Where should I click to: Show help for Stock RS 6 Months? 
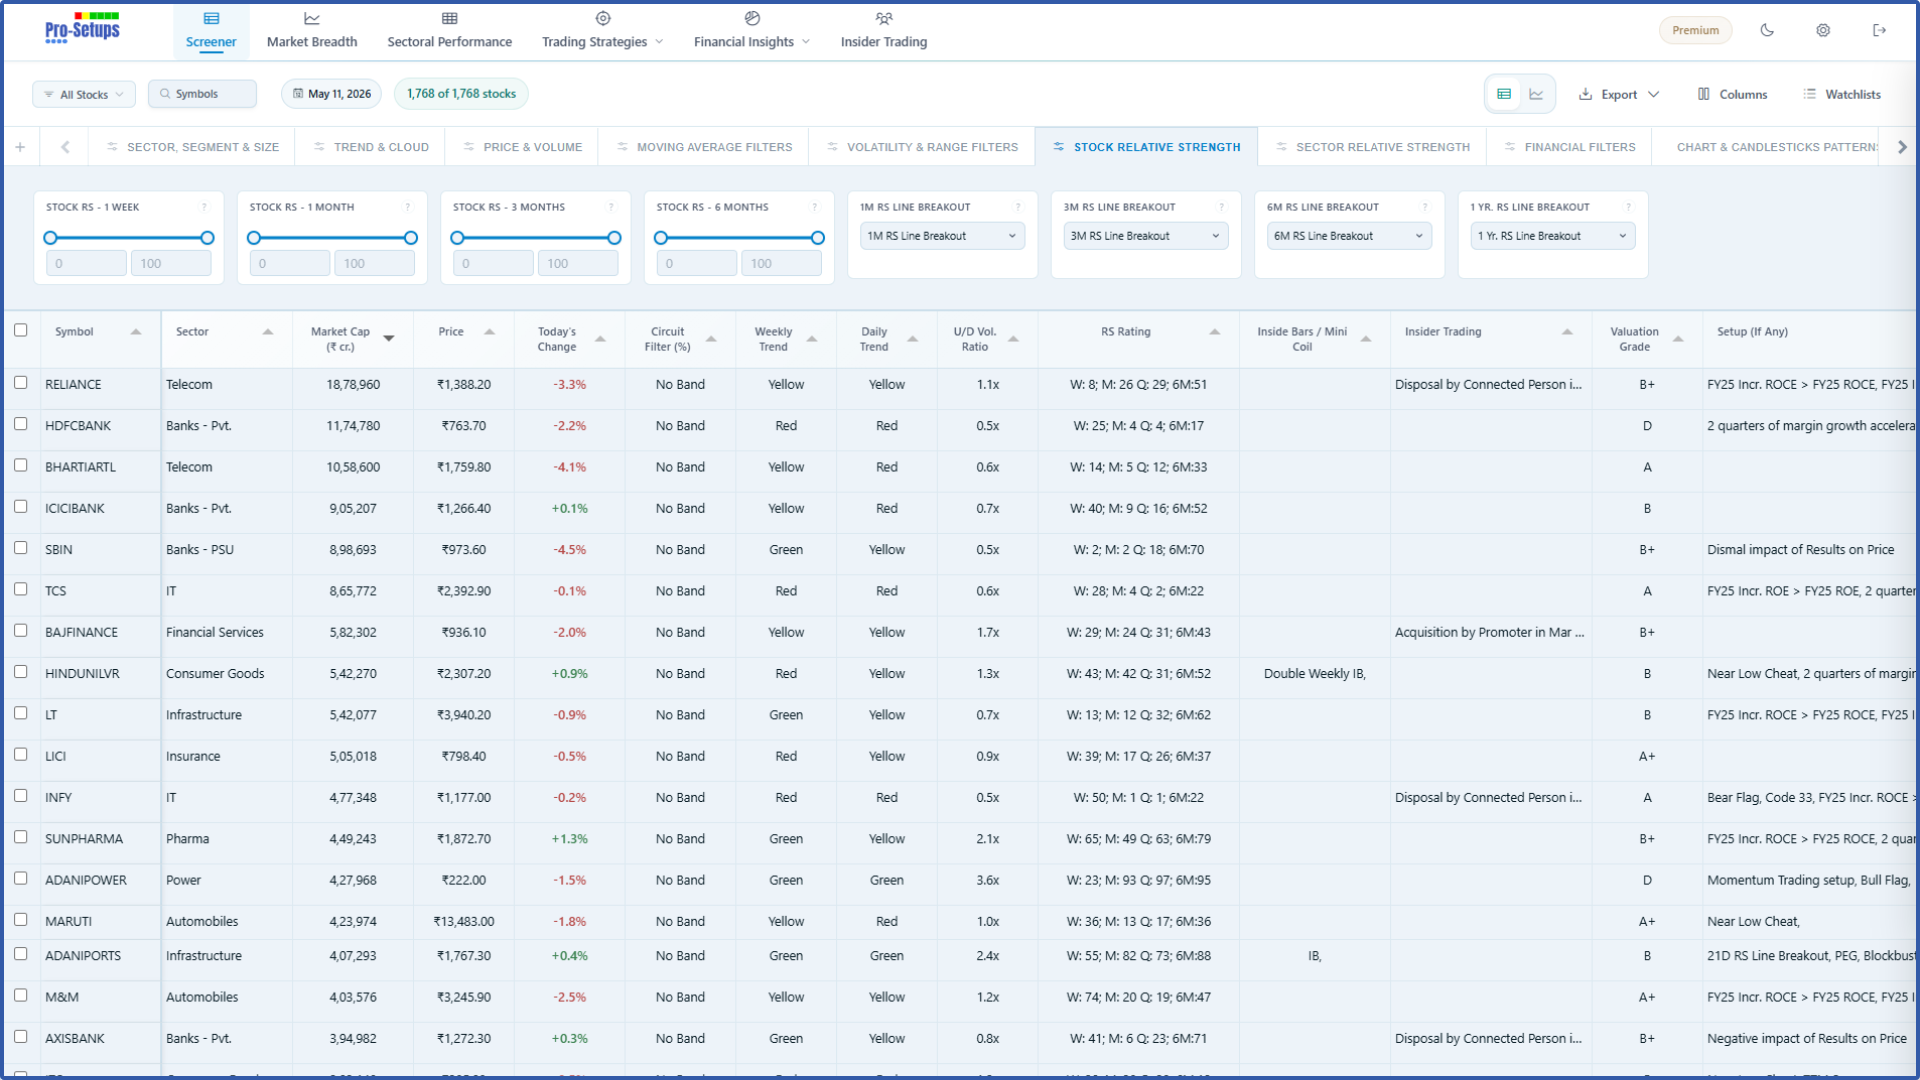(x=814, y=207)
